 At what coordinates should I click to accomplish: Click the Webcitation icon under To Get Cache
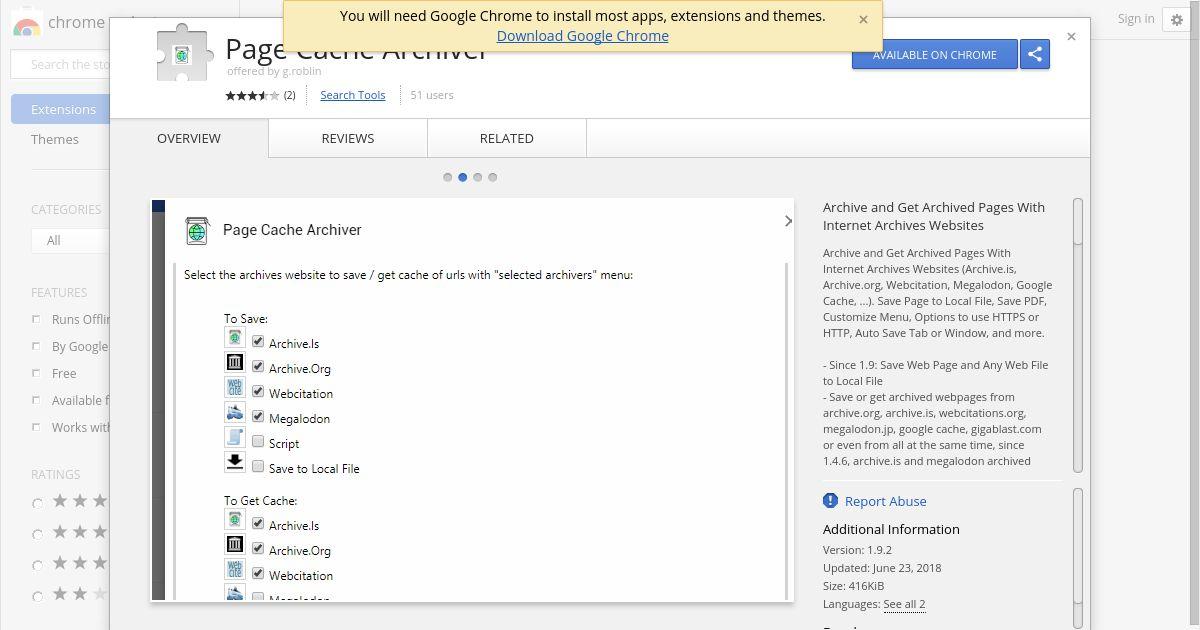tap(234, 569)
